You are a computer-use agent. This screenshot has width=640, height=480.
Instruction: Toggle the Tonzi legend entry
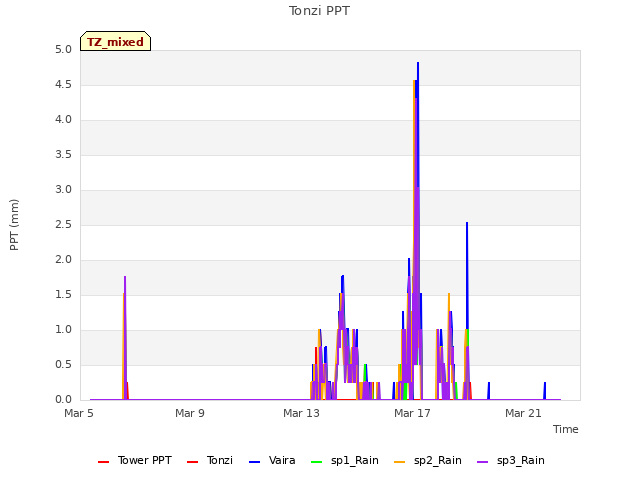(210, 460)
